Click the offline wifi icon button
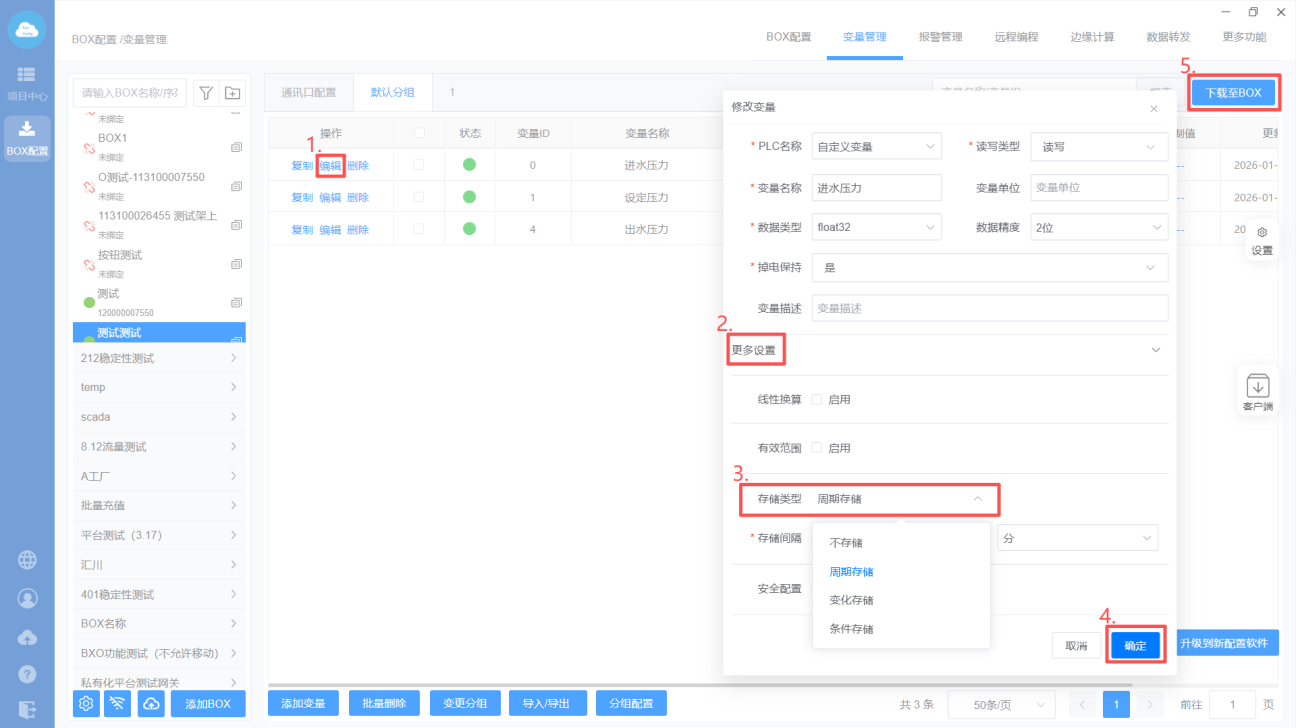1296x728 pixels. pos(119,704)
